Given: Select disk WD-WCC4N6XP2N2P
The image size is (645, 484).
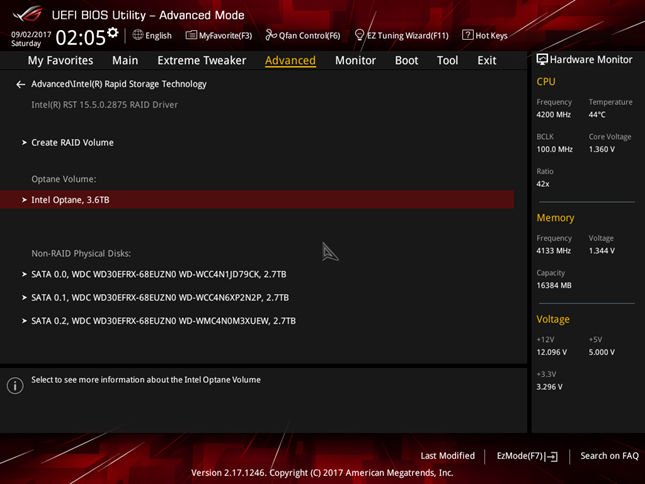Looking at the screenshot, I should pyautogui.click(x=160, y=297).
